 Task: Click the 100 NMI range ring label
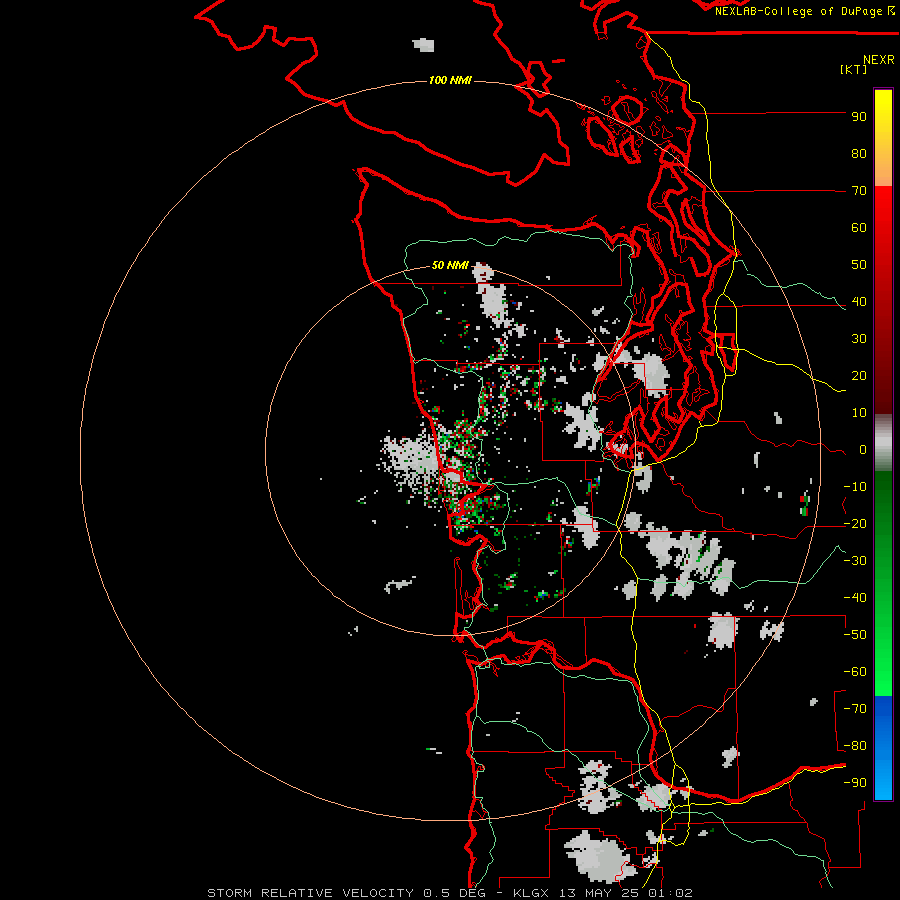(450, 80)
